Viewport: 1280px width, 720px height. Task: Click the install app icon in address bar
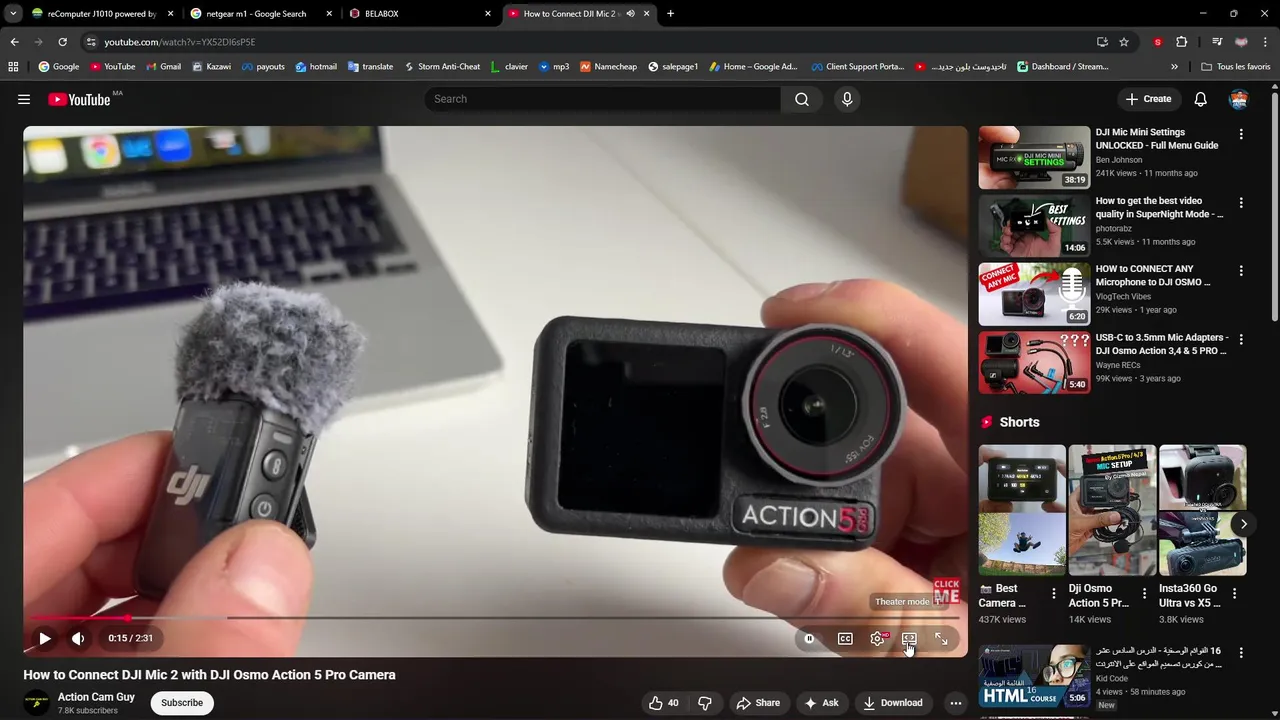[1102, 42]
